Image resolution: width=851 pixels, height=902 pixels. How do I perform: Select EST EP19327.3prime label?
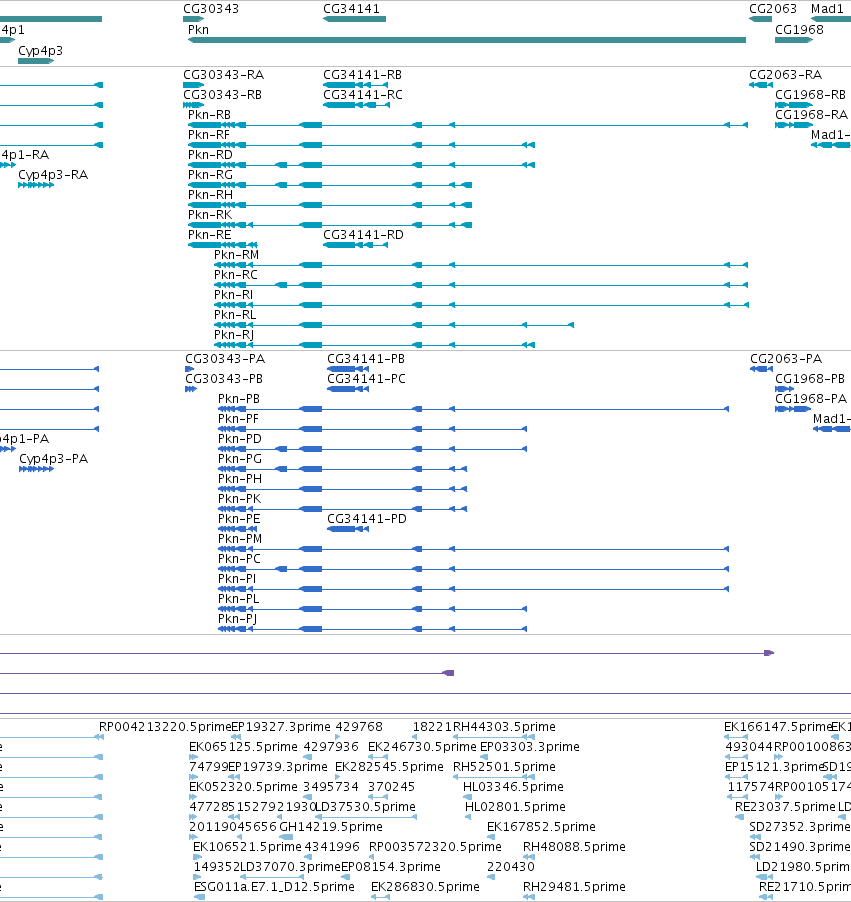pyautogui.click(x=281, y=727)
